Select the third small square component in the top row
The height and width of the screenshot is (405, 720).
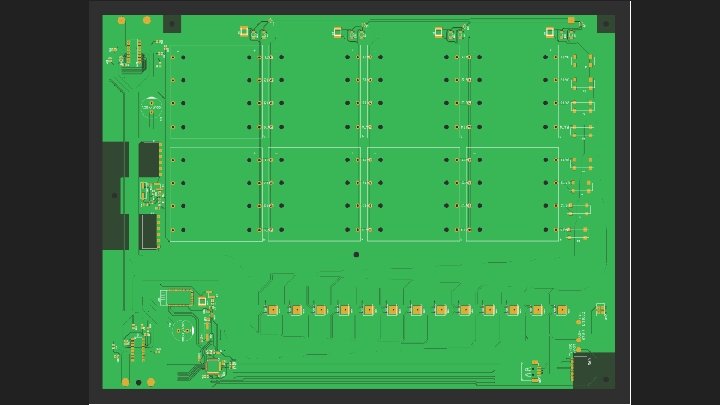[x=438, y=32]
